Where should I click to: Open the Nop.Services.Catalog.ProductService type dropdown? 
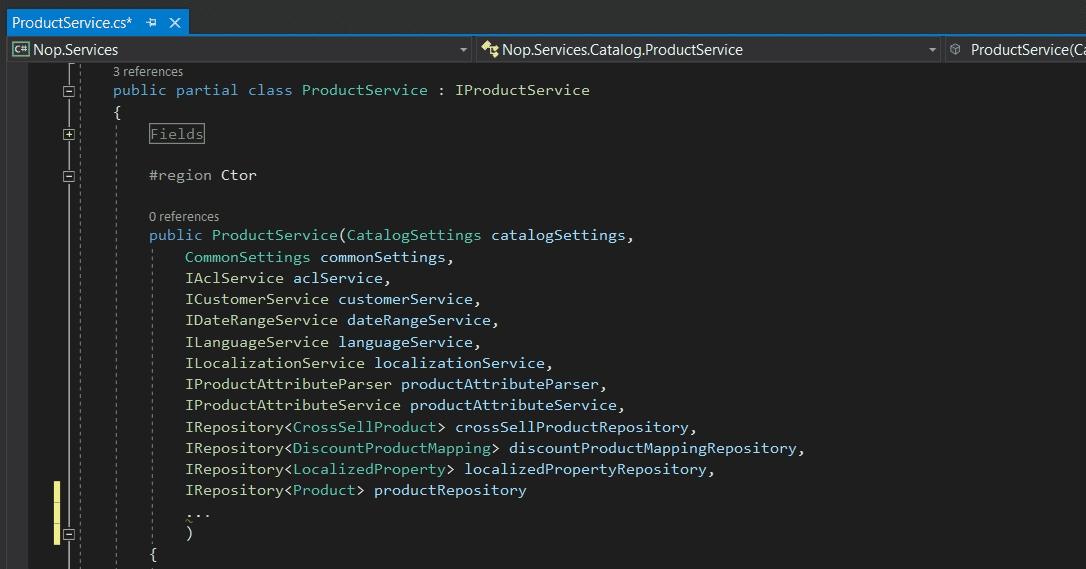point(932,50)
